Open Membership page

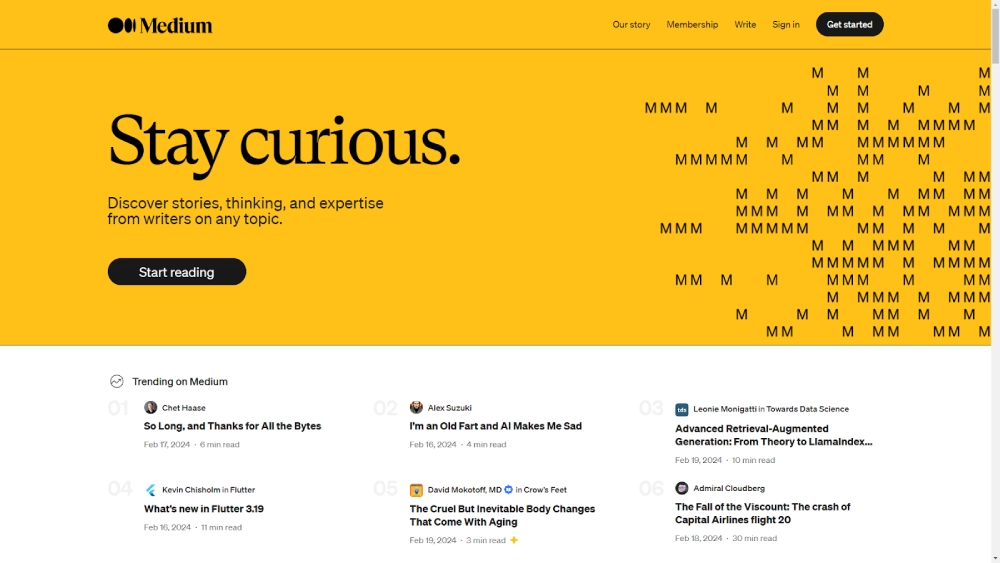pos(692,25)
